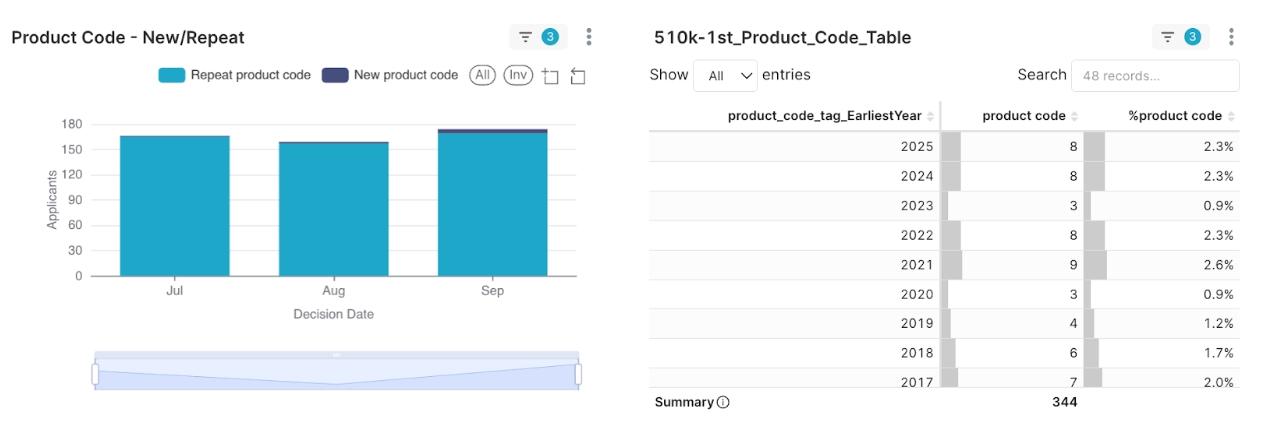Click the Inv legend inverse selector
Screen dimensions: 1270x441
click(x=517, y=75)
